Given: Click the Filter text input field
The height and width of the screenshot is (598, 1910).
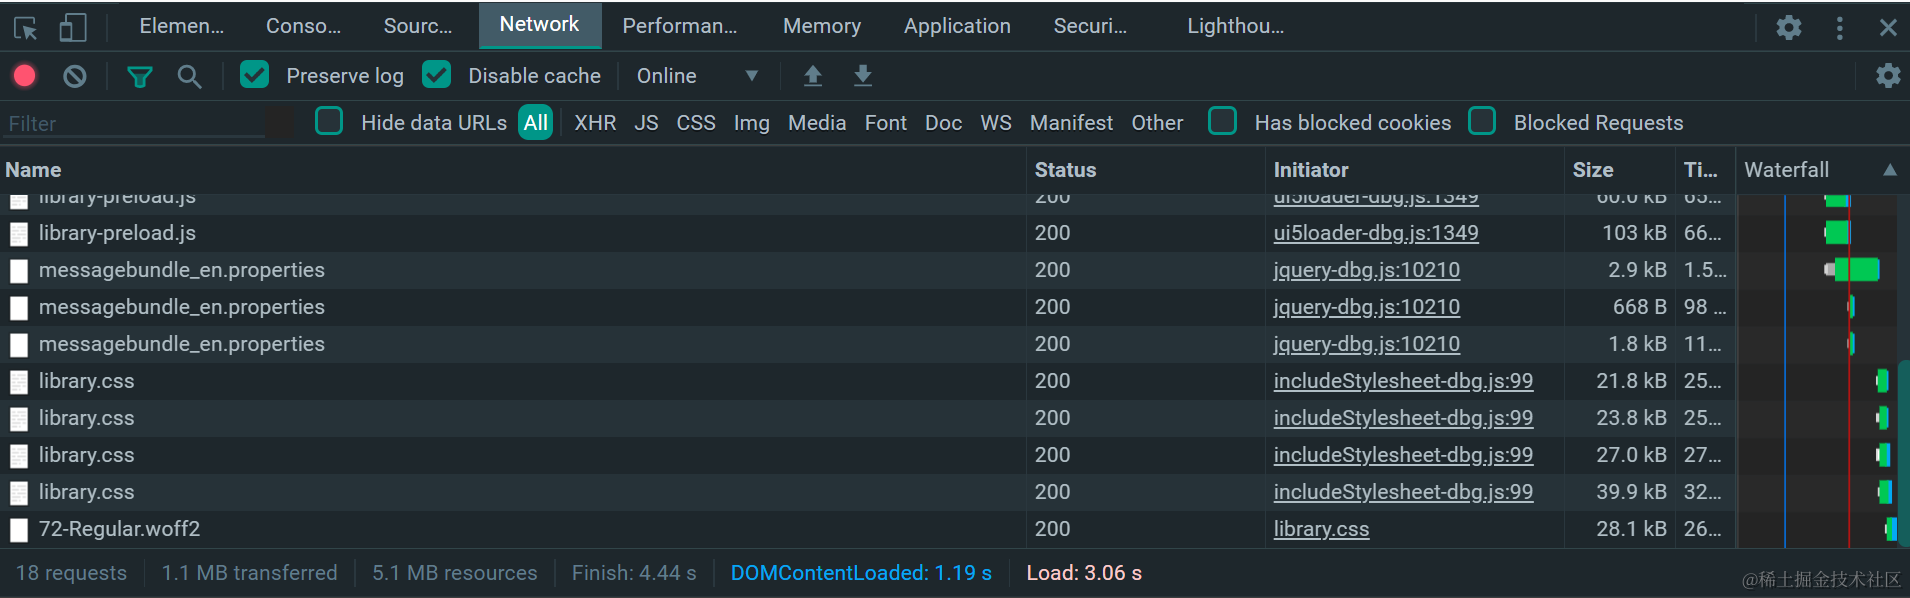Looking at the screenshot, I should [x=135, y=124].
